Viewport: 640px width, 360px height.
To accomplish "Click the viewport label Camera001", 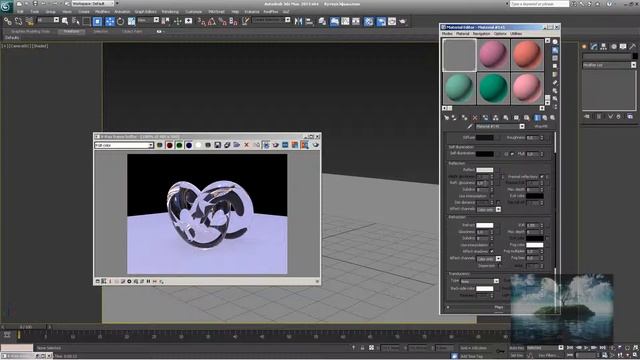I will coord(19,46).
